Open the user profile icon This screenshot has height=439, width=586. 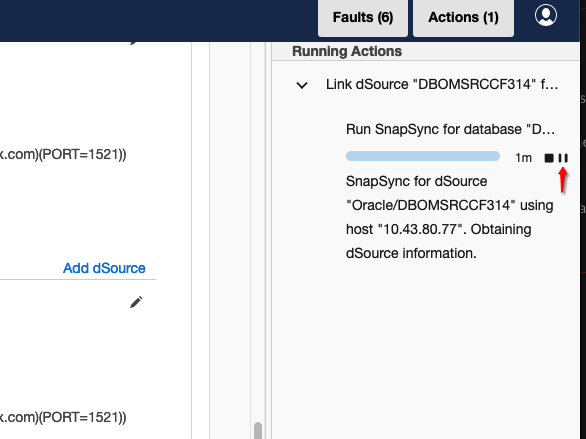pyautogui.click(x=546, y=15)
